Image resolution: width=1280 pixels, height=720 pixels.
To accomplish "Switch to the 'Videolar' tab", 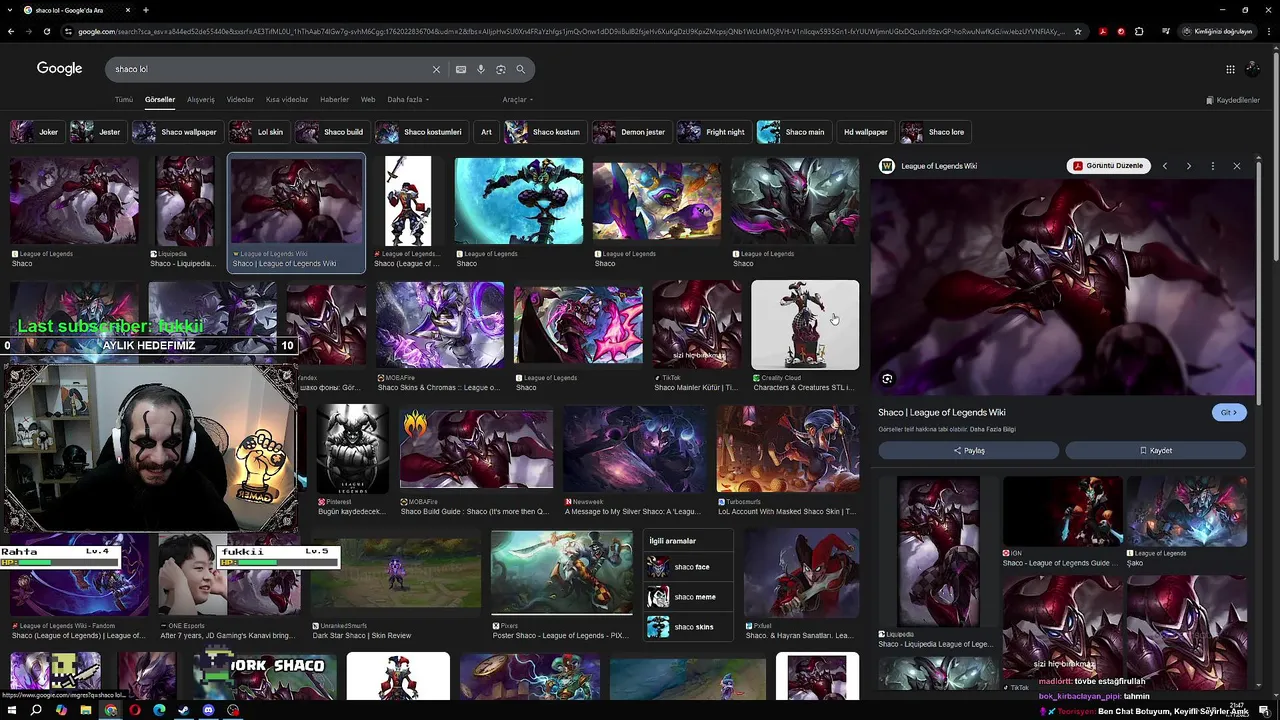I will [x=240, y=100].
